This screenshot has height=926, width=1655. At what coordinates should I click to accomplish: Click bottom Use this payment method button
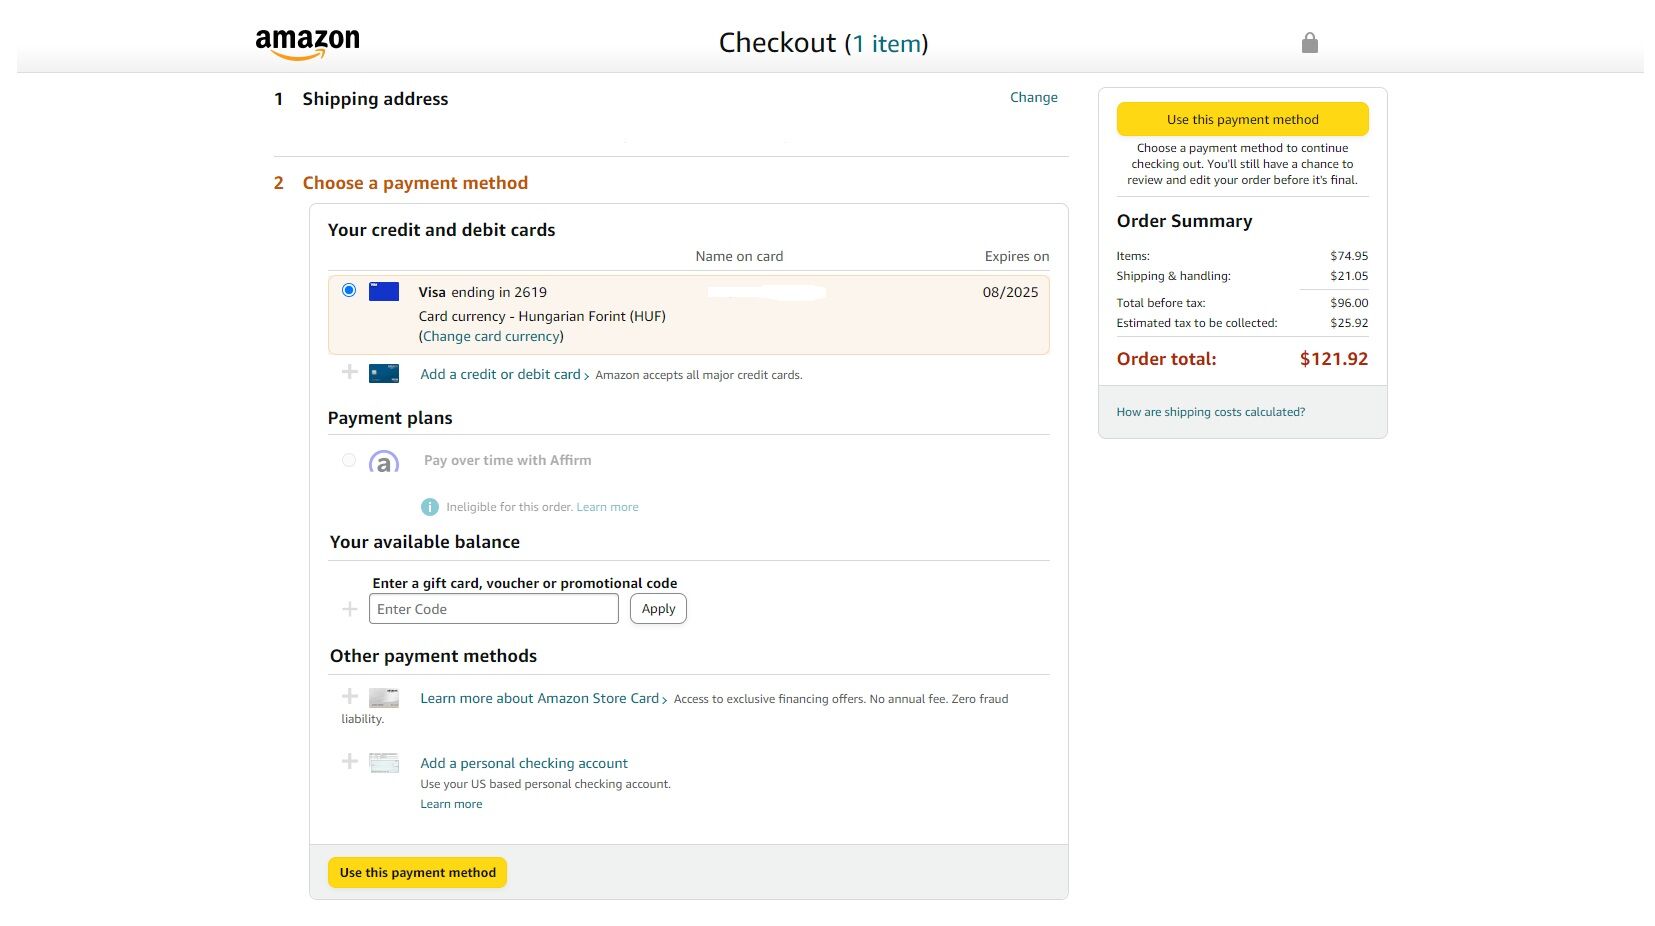coord(417,872)
